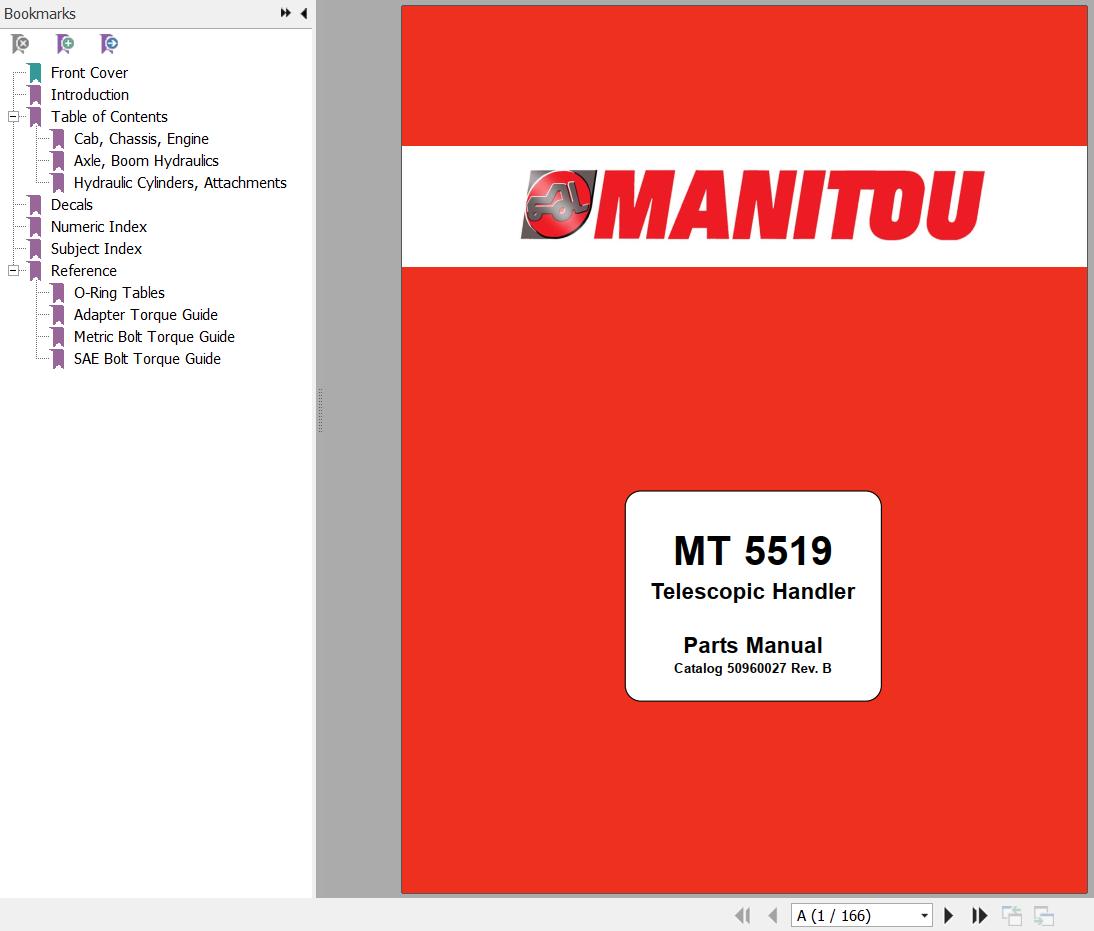This screenshot has height=931, width=1094.
Task: Click the MT 5519 title text
Action: coord(753,551)
